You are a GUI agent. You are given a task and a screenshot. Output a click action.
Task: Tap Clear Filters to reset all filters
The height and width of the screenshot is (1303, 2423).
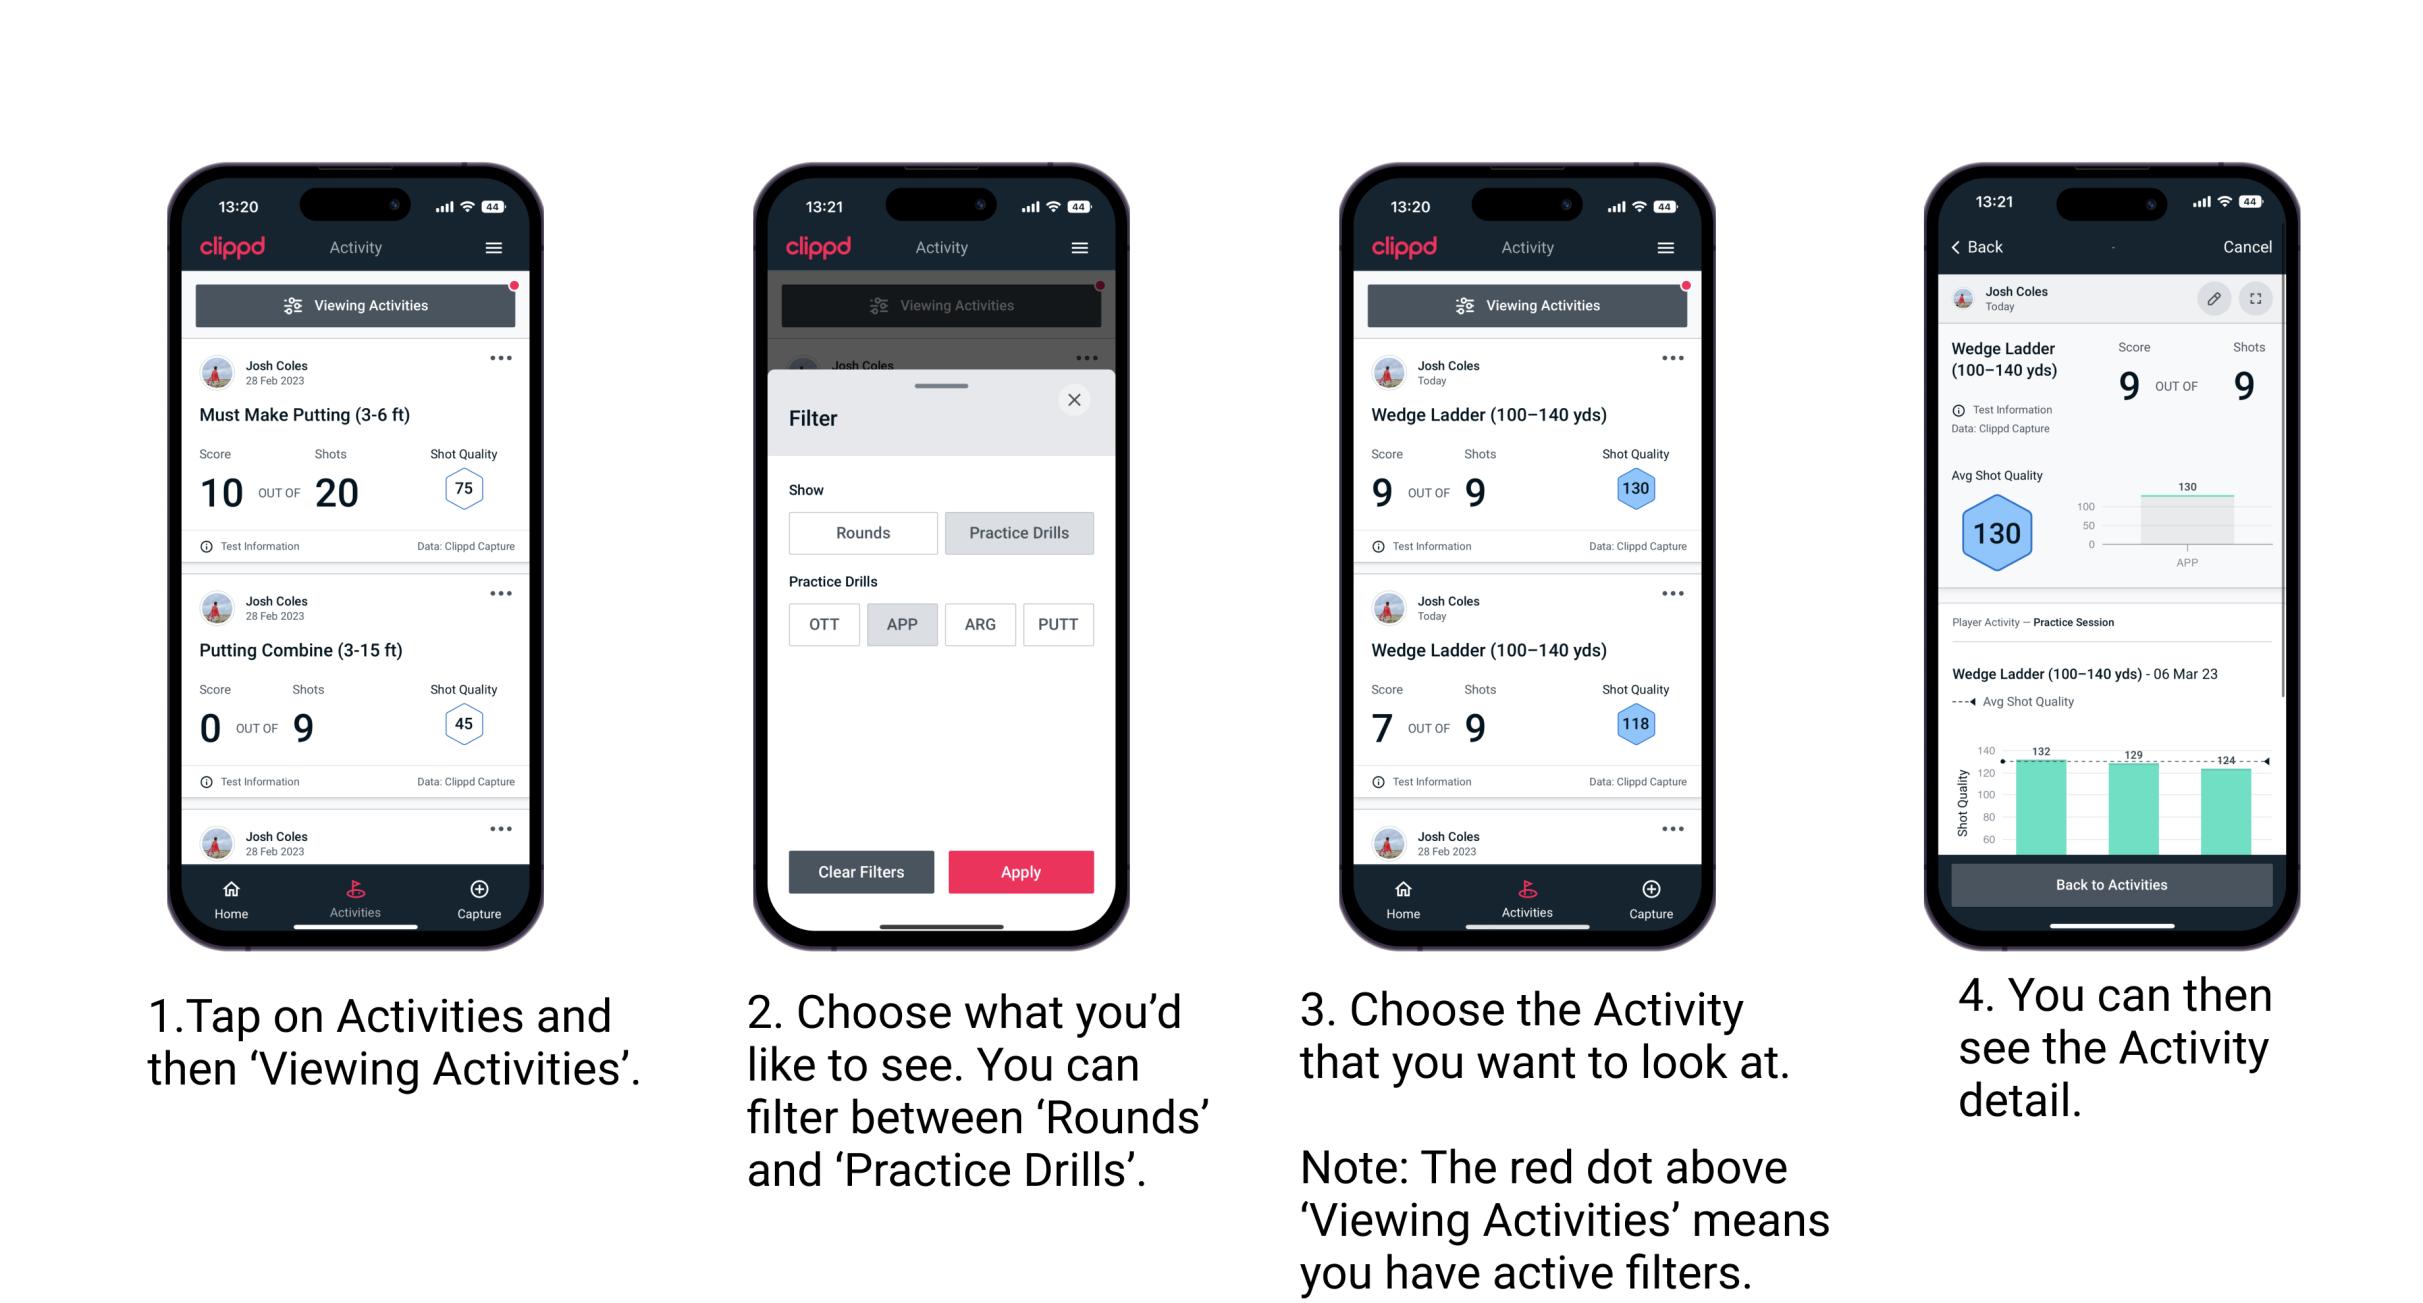858,871
